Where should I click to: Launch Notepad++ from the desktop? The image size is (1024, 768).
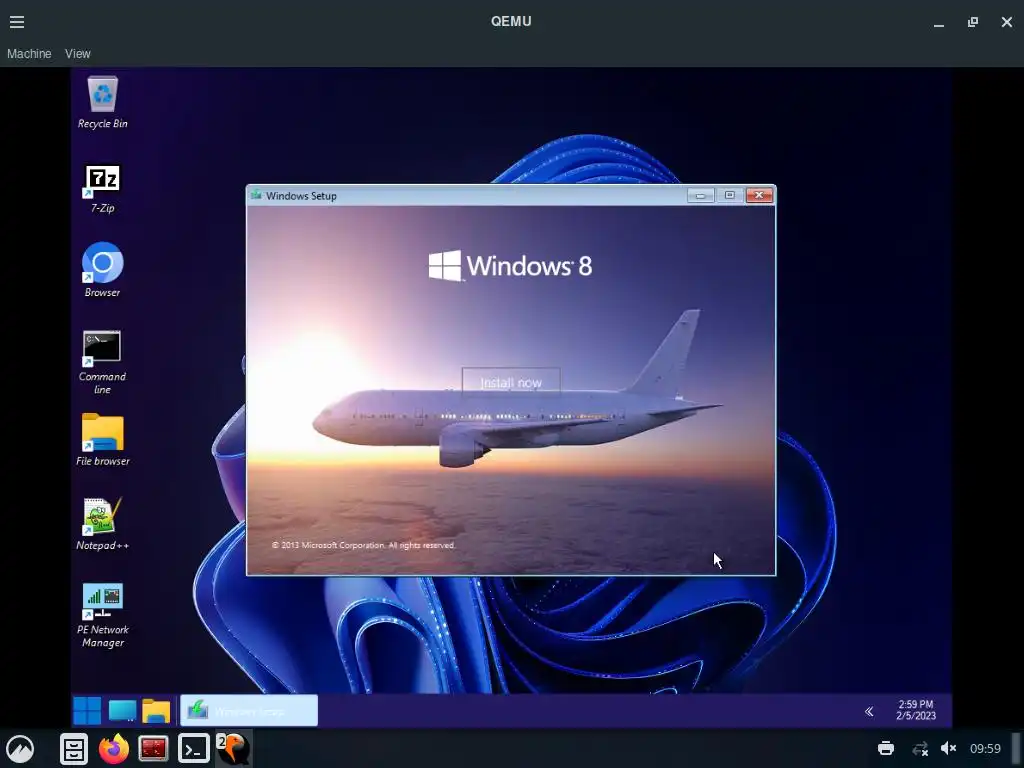103,524
